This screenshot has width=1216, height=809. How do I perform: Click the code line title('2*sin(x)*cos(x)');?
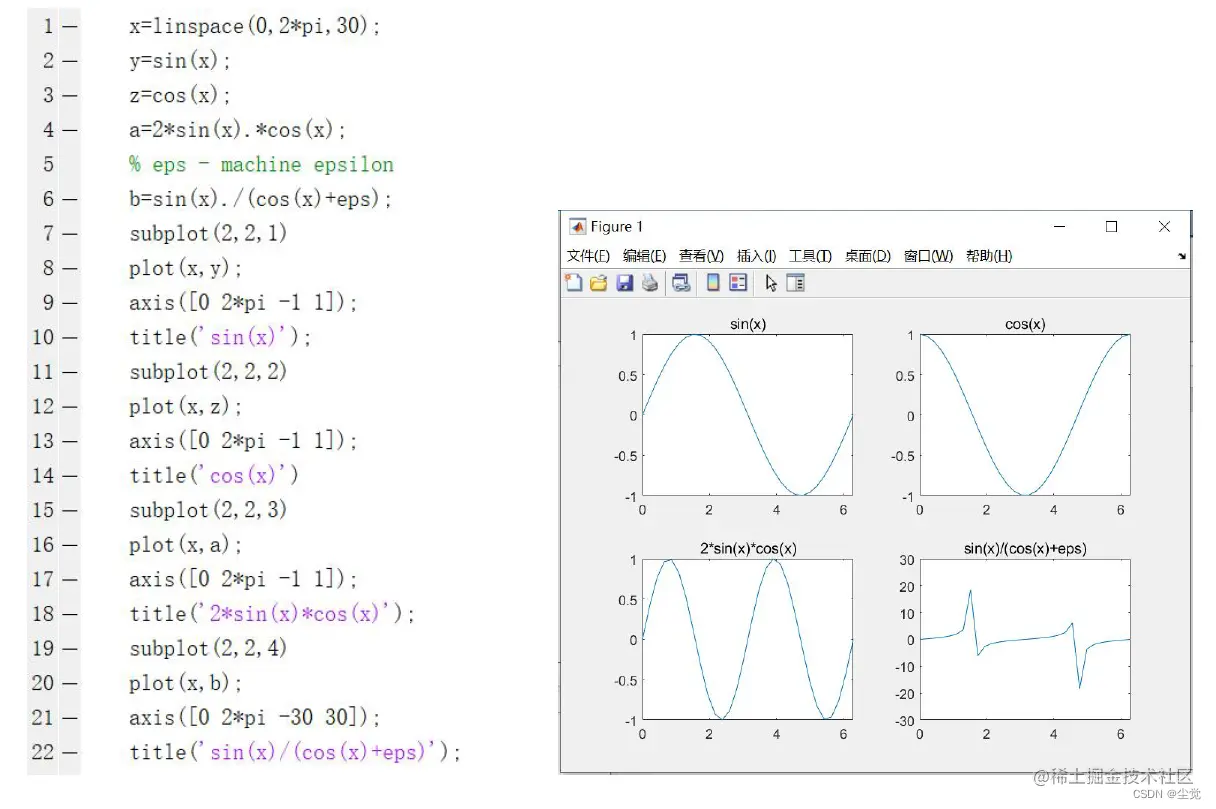tap(272, 614)
